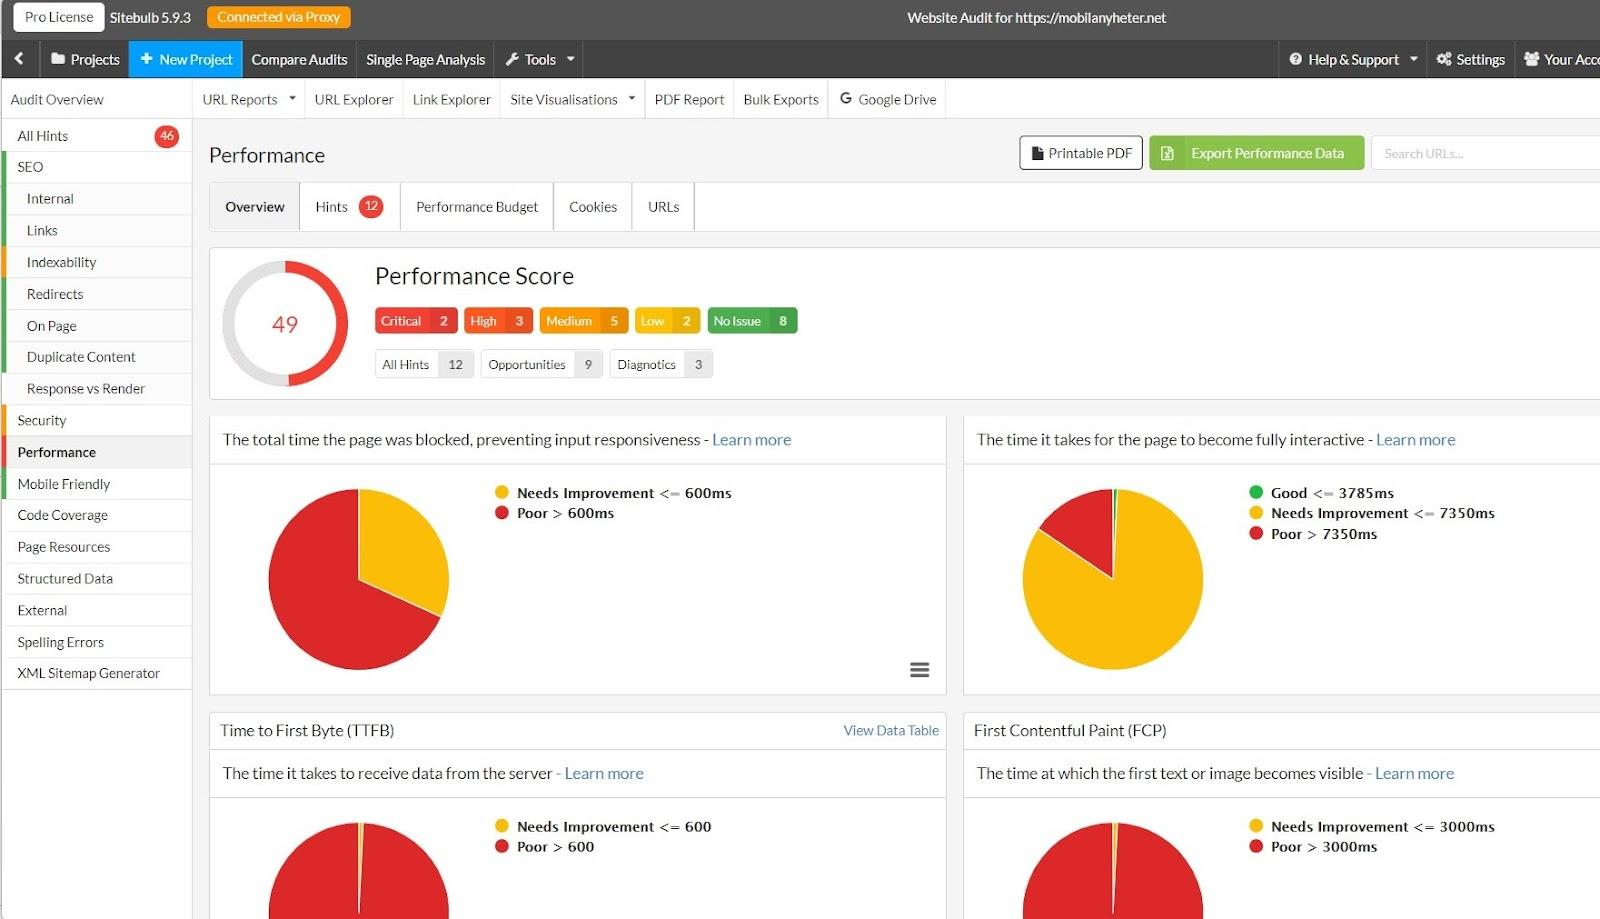The width and height of the screenshot is (1600, 919).
Task: Toggle Needs Improvement <= 7350ms legend
Action: click(x=1371, y=513)
